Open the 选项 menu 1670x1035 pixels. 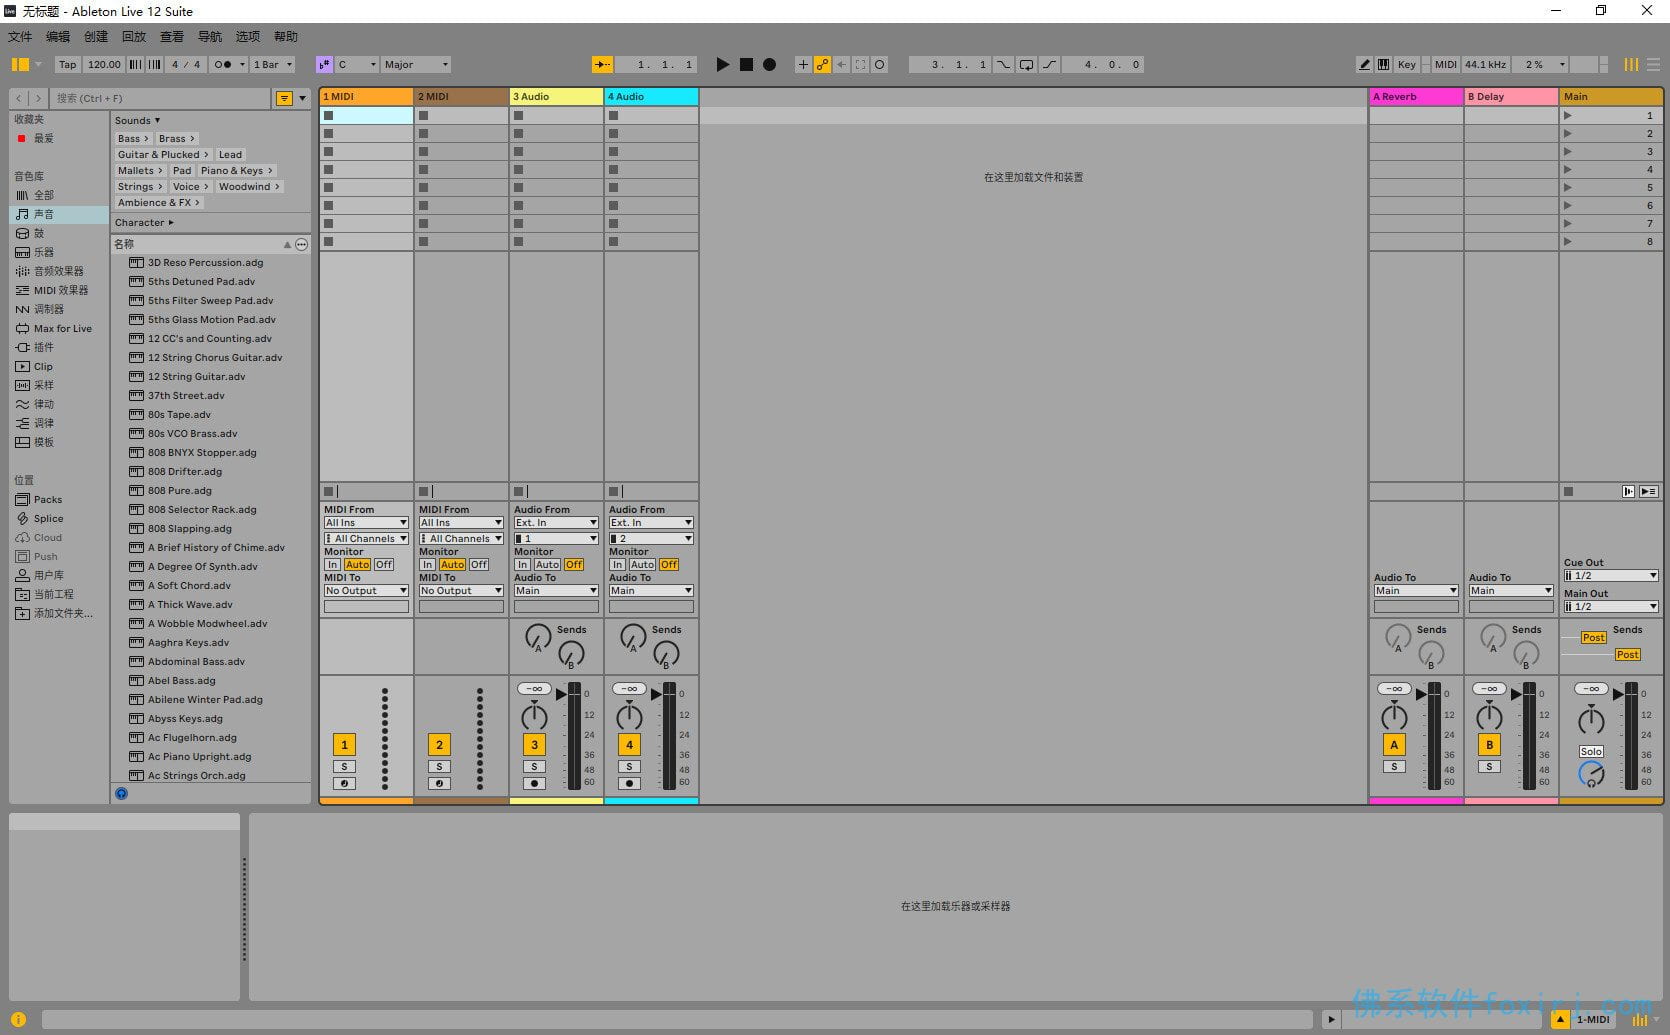[x=248, y=36]
